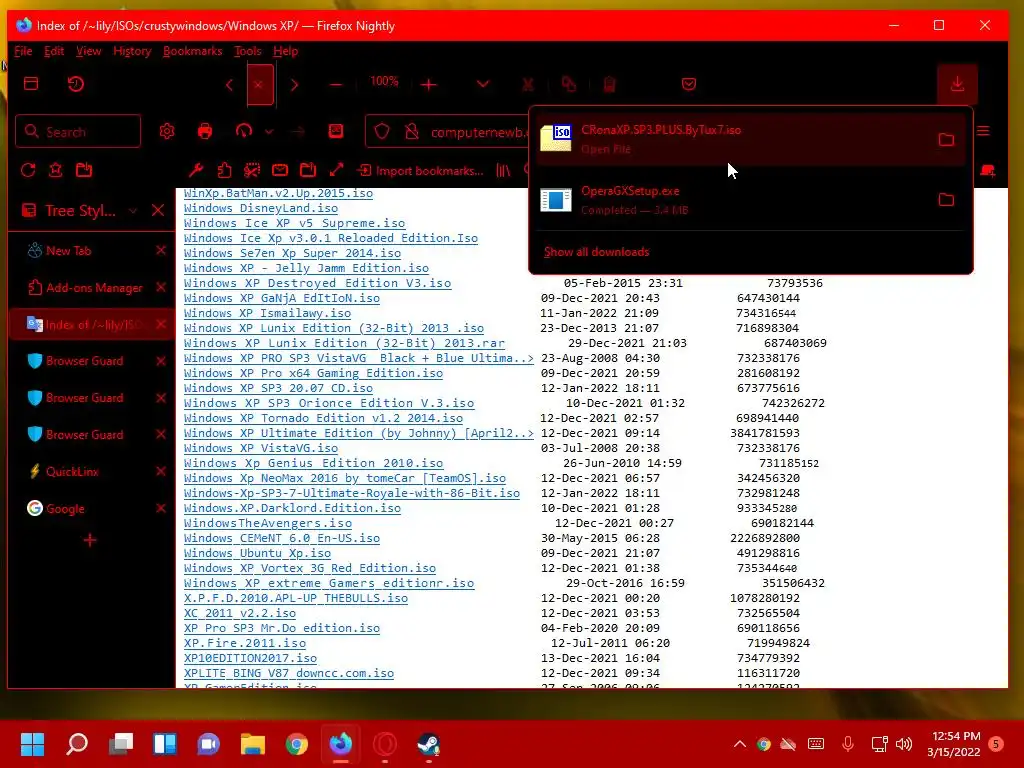Image resolution: width=1024 pixels, height=768 pixels.
Task: Zoom out with the minus button
Action: pyautogui.click(x=336, y=84)
